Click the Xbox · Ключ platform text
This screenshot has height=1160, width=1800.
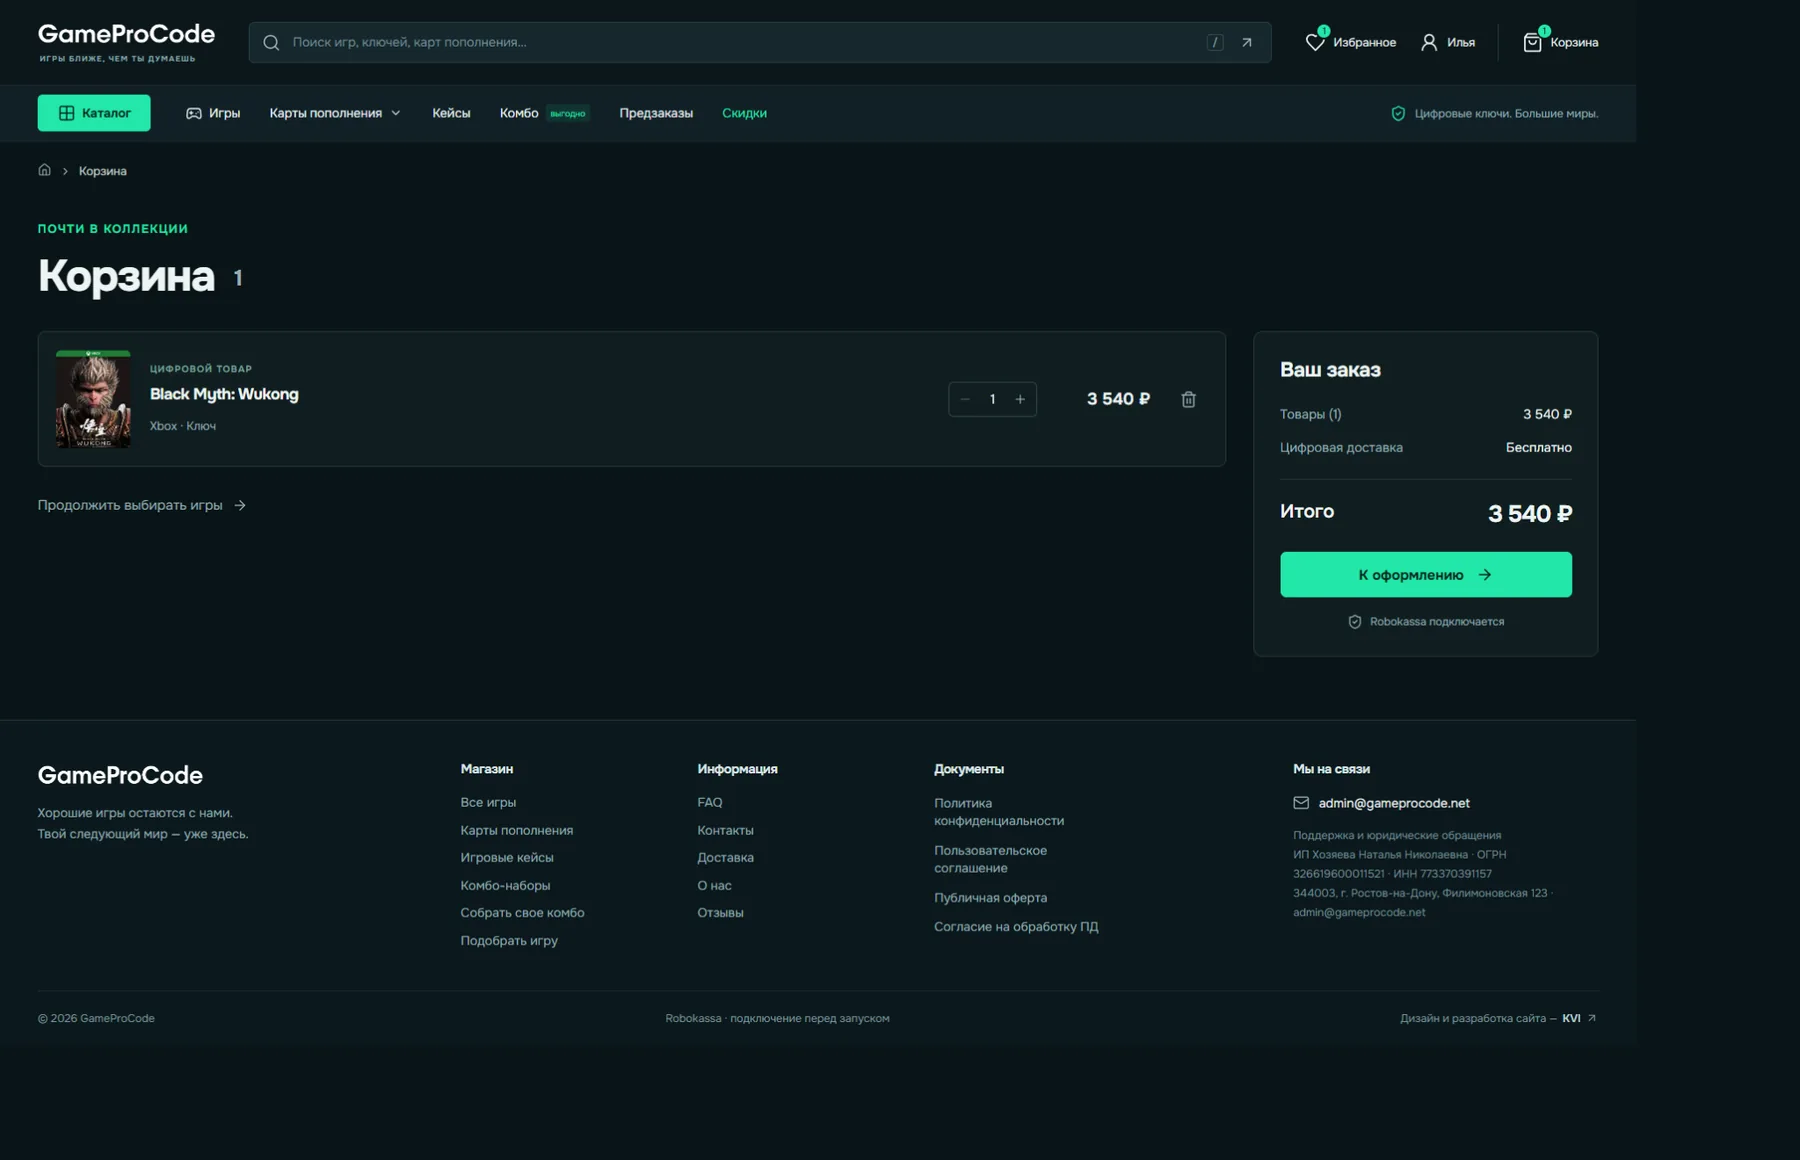click(183, 426)
